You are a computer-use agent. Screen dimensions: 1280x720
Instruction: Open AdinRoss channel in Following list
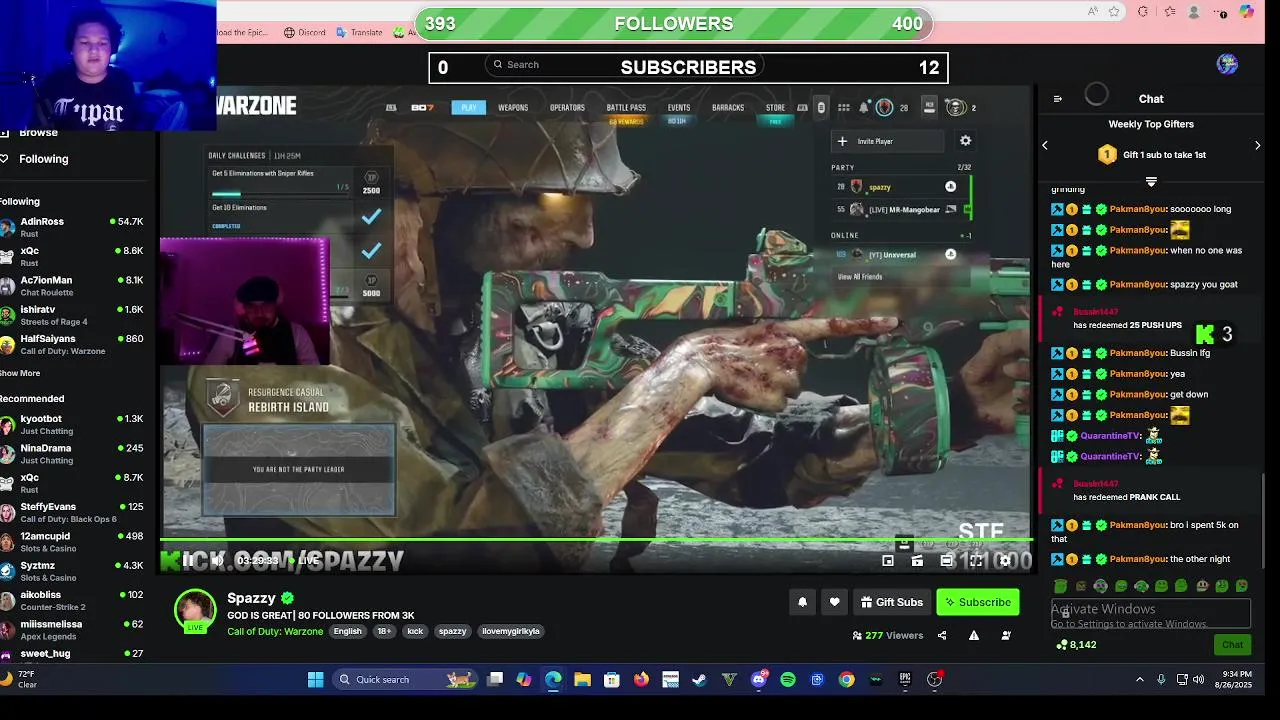tap(72, 227)
